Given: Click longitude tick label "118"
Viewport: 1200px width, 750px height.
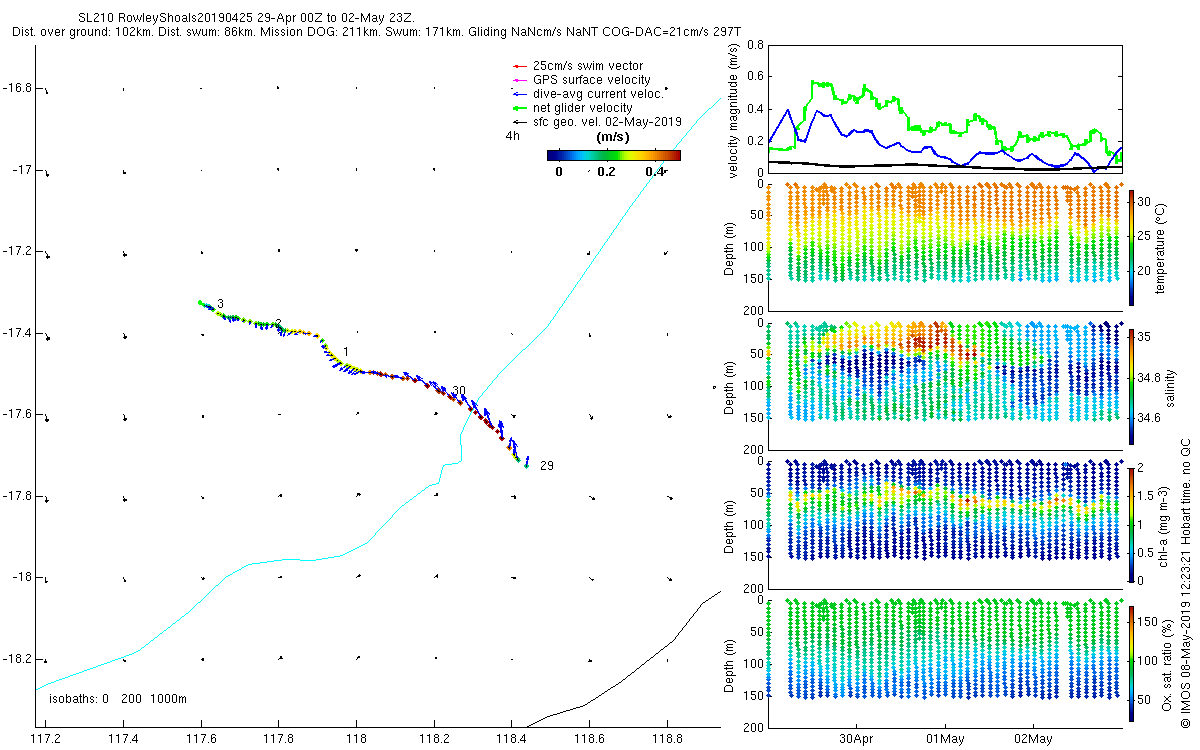Looking at the screenshot, I should click(x=356, y=739).
